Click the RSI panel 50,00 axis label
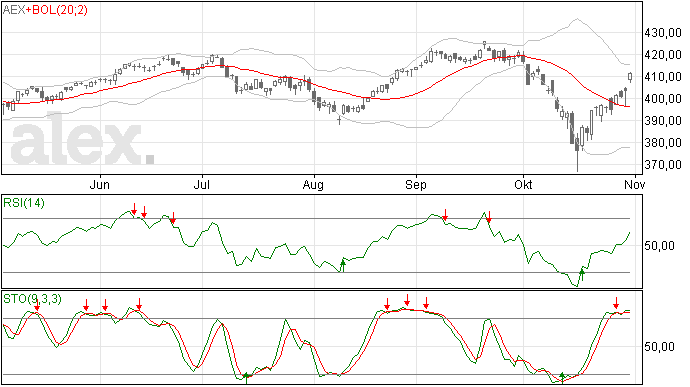 (659, 246)
